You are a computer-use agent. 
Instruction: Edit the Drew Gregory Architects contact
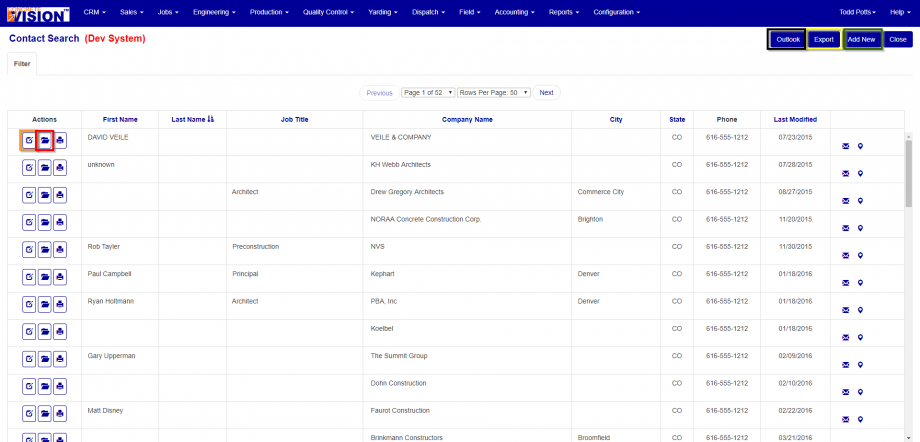29,195
